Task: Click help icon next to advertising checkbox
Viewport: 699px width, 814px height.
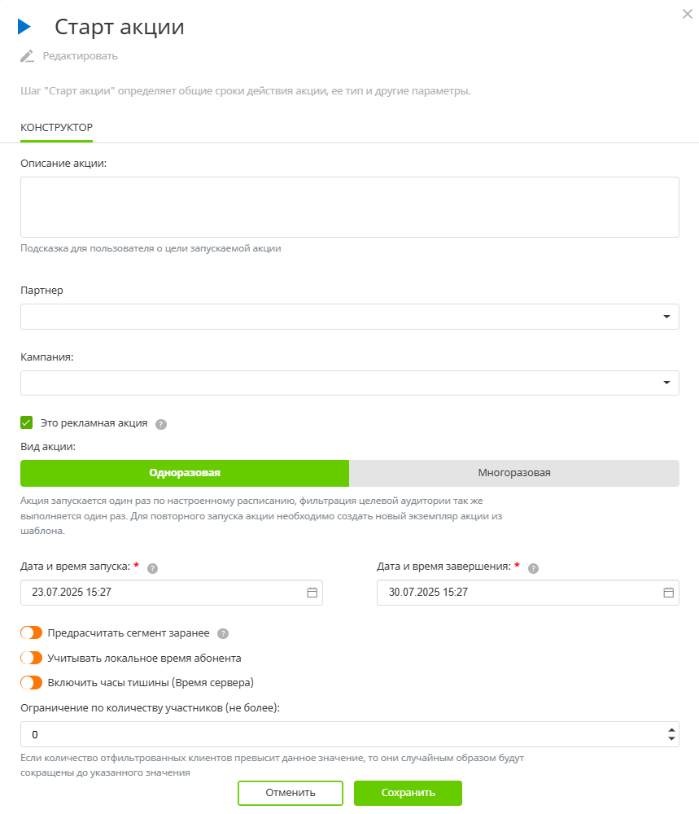Action: click(161, 424)
